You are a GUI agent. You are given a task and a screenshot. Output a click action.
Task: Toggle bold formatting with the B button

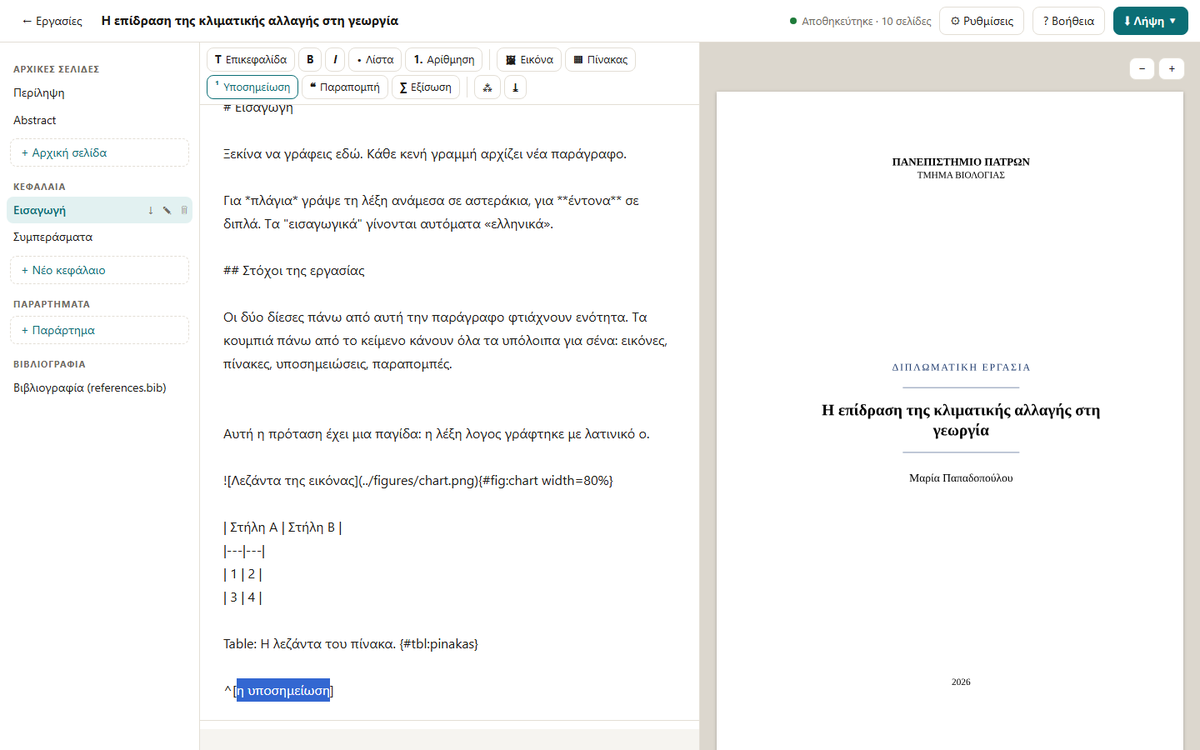click(x=310, y=60)
